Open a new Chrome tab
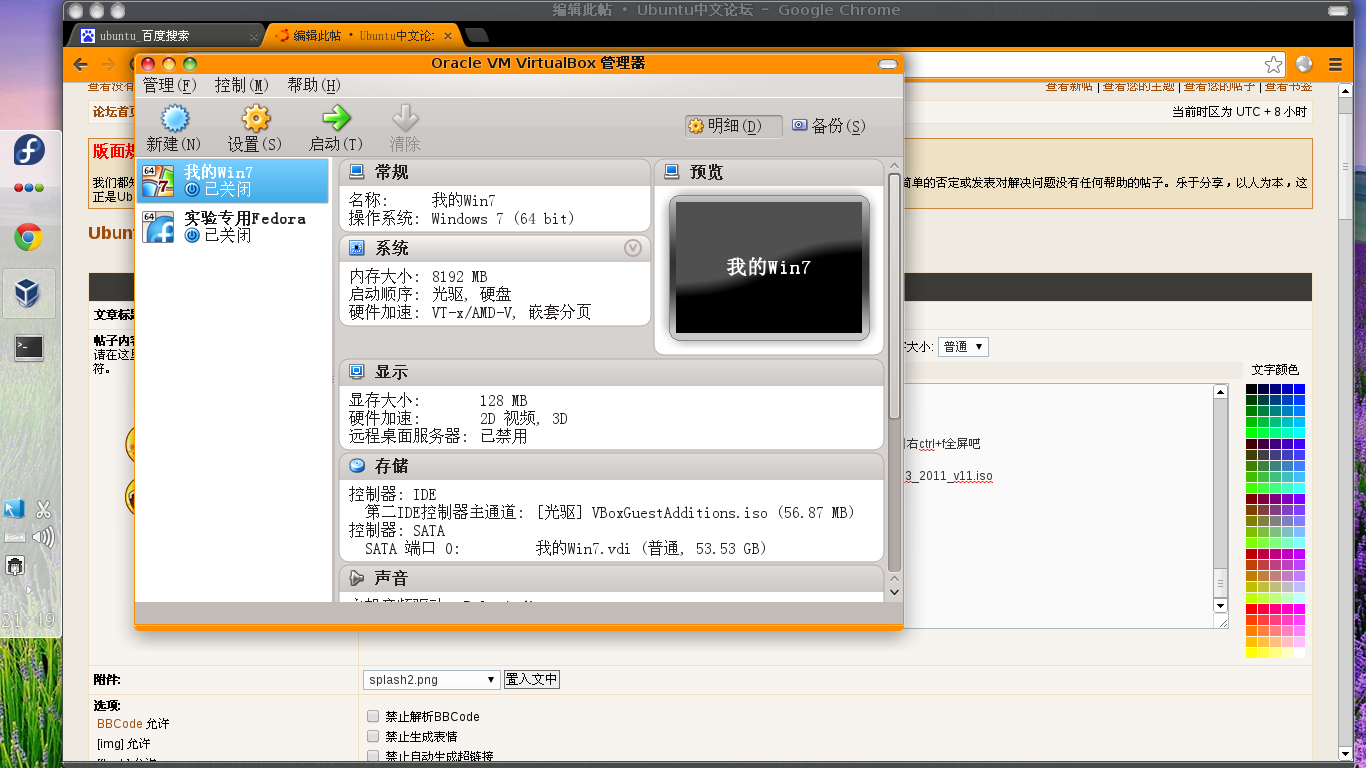 pos(477,36)
